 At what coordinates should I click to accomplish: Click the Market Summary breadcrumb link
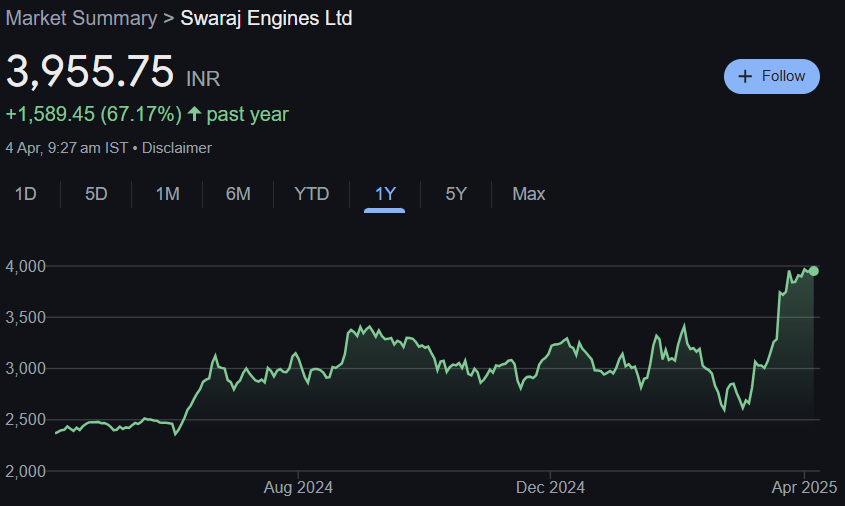coord(81,18)
